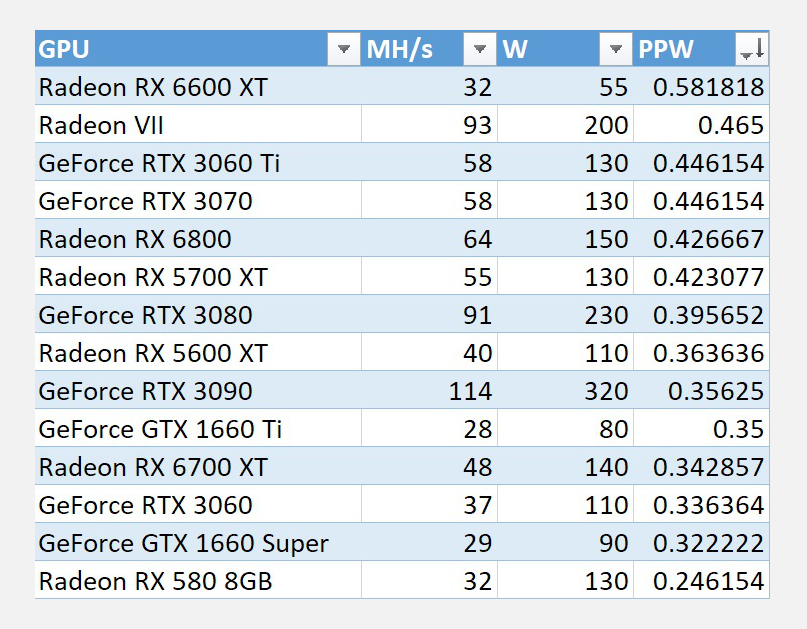Screen dimensions: 807x629
Task: Select the Radeon RX 580 8GB cell
Action: click(x=198, y=581)
